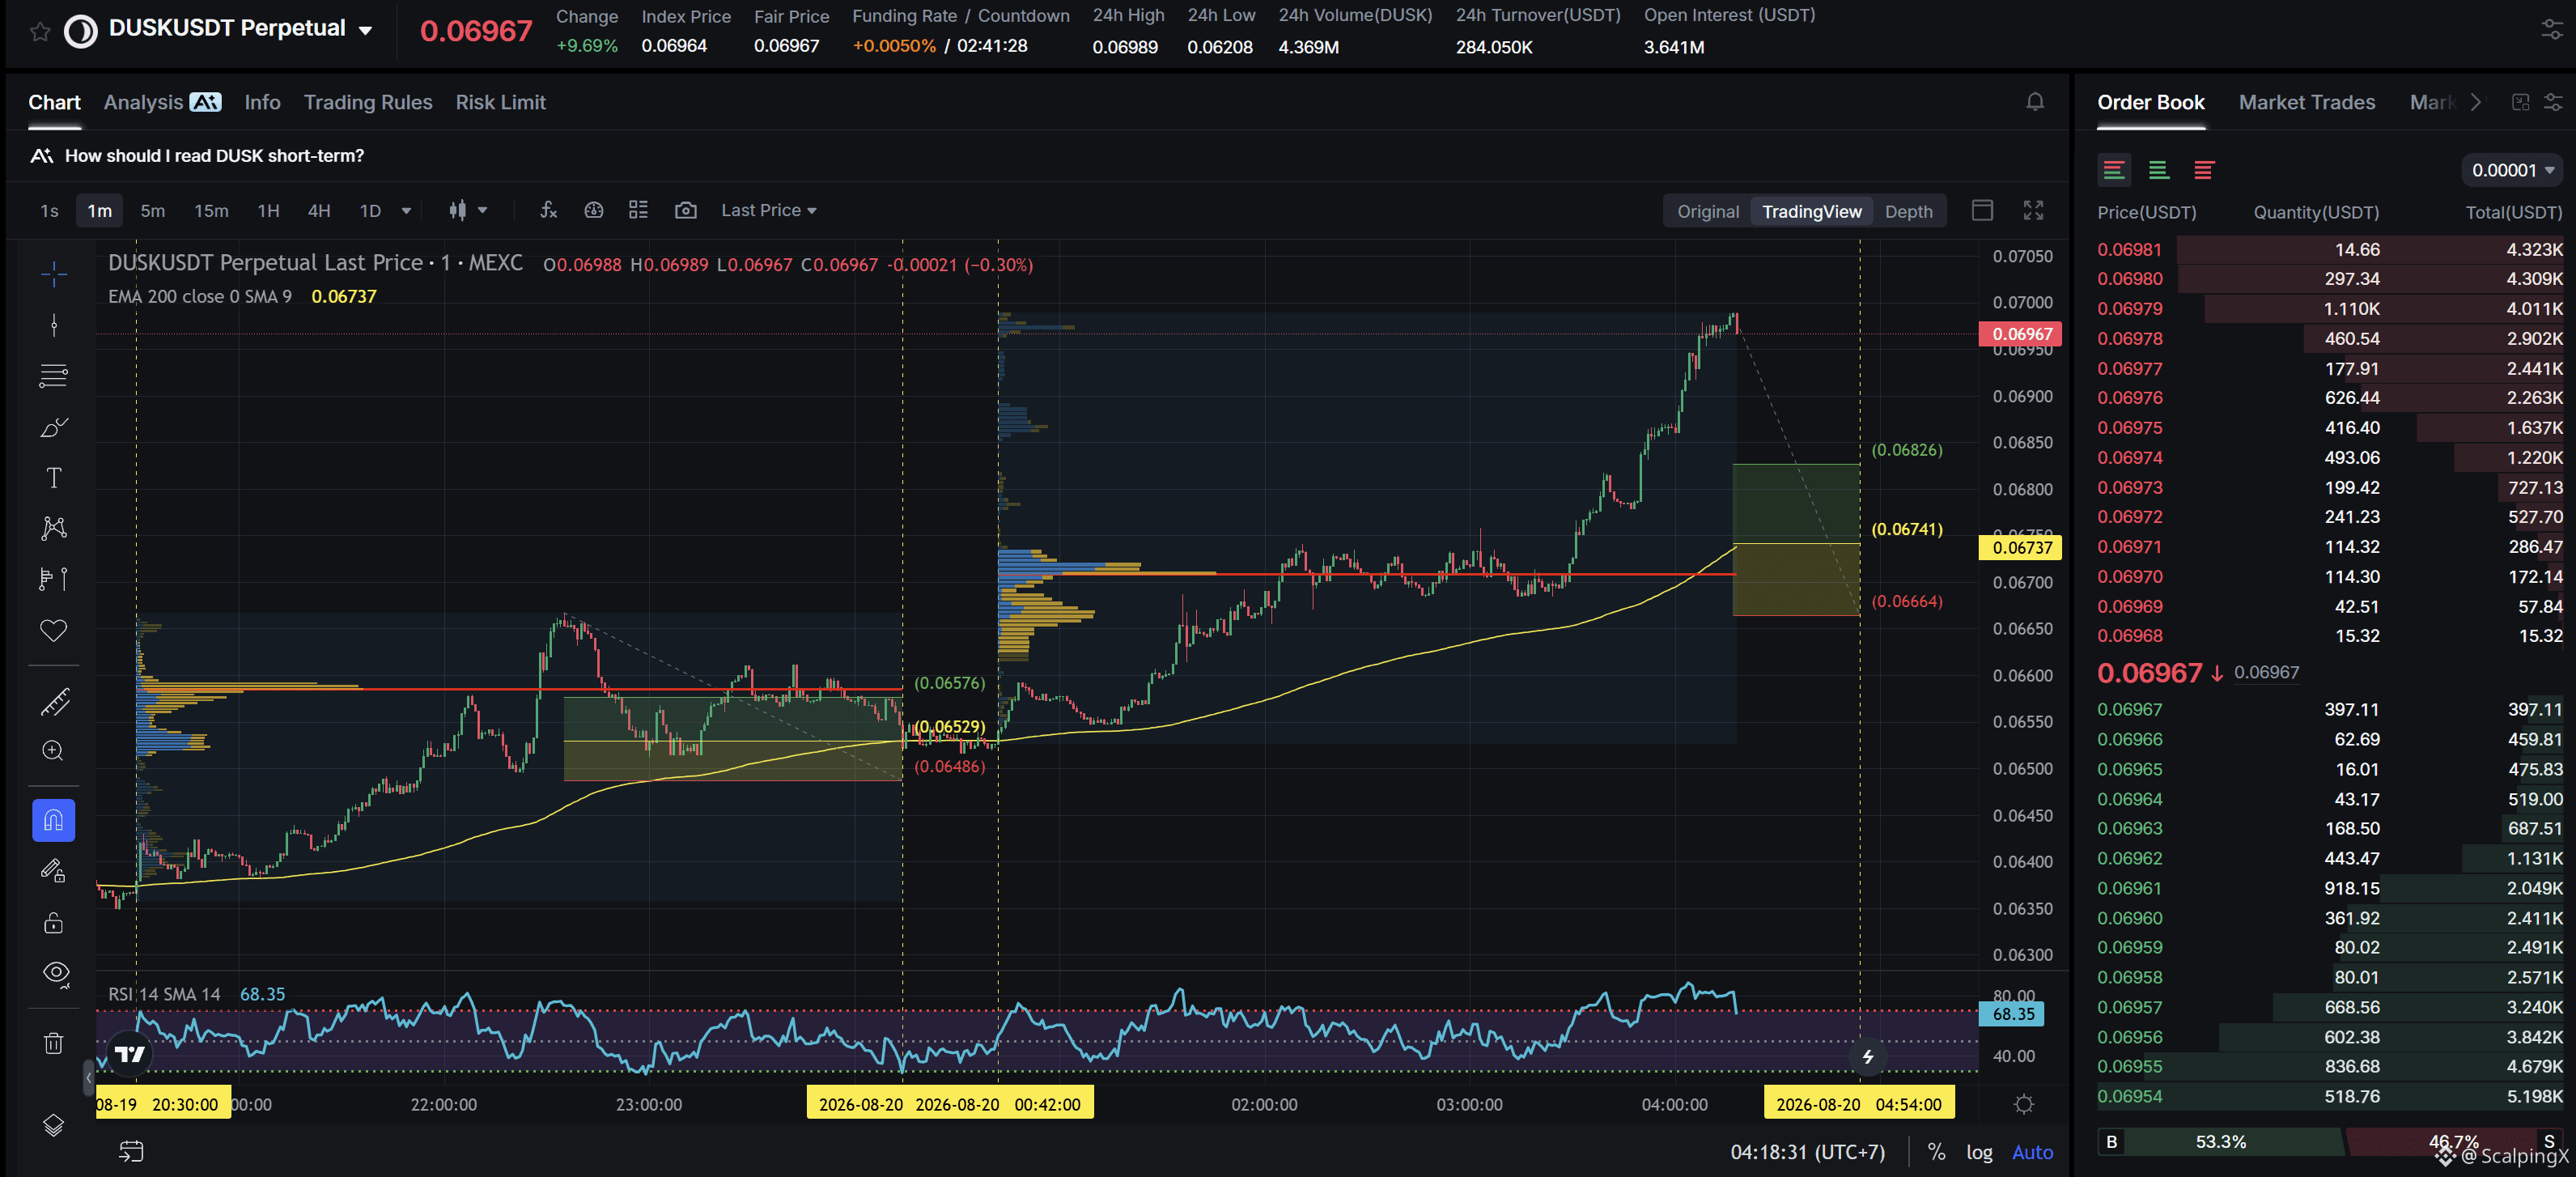Open the Last Price dropdown
The height and width of the screenshot is (1177, 2576).
click(x=768, y=210)
